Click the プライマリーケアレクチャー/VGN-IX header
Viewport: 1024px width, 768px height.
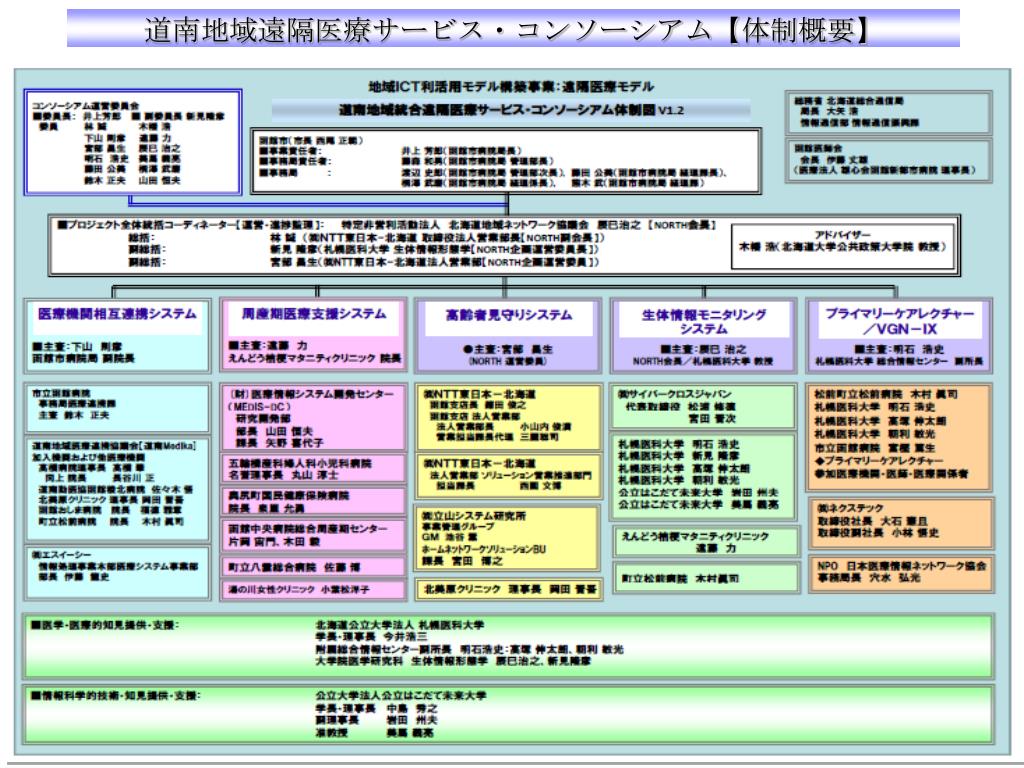tap(899, 321)
